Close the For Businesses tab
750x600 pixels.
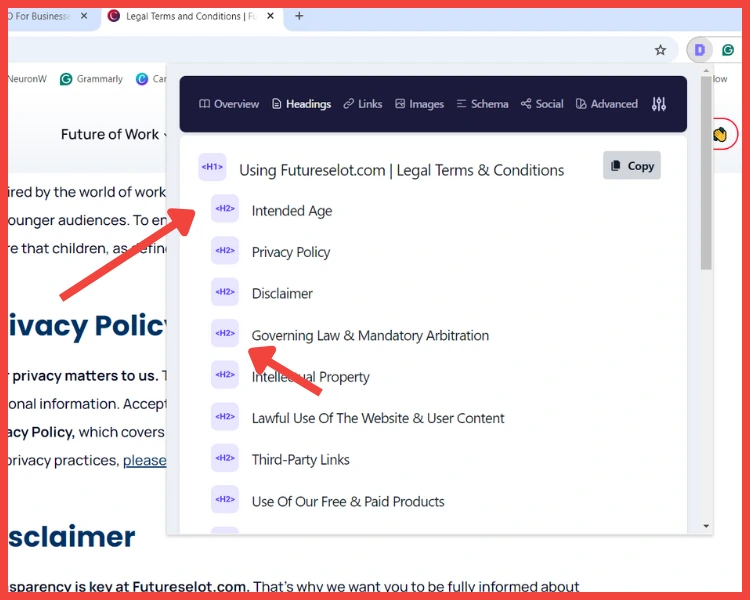[84, 16]
